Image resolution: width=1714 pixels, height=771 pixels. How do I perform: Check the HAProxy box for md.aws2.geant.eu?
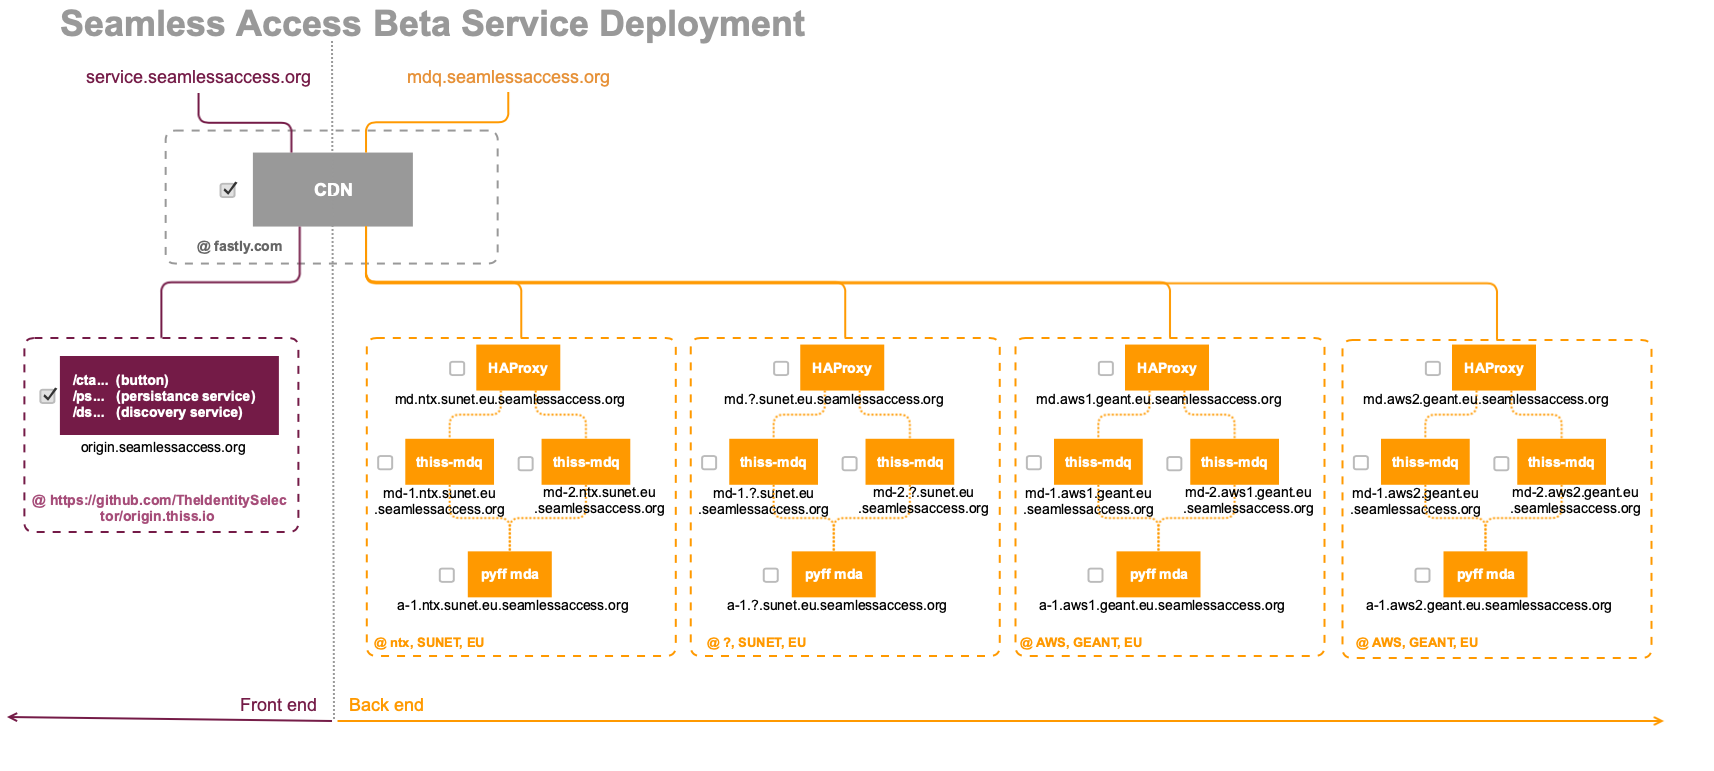[x=1433, y=368]
